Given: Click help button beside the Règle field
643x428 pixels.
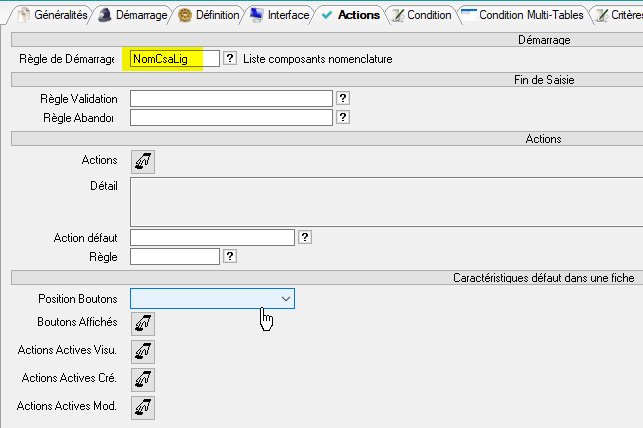Looking at the screenshot, I should [x=230, y=257].
